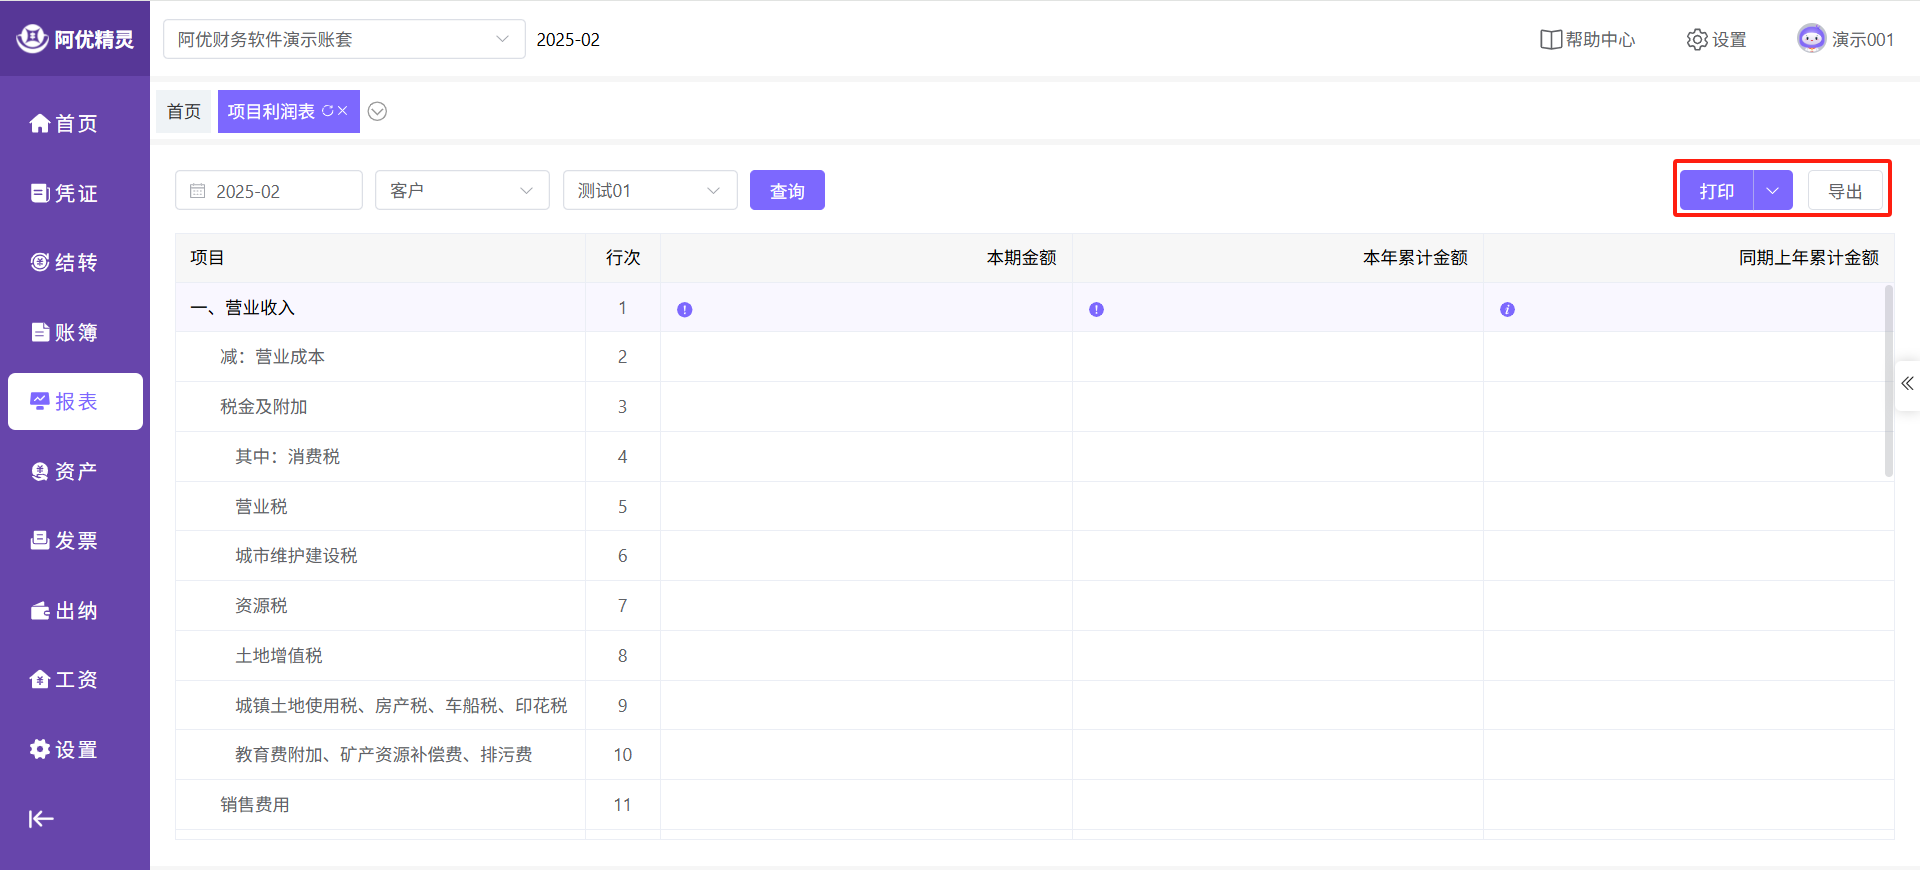Open 帮助中心 help center
Image resolution: width=1920 pixels, height=870 pixels.
(x=1587, y=40)
